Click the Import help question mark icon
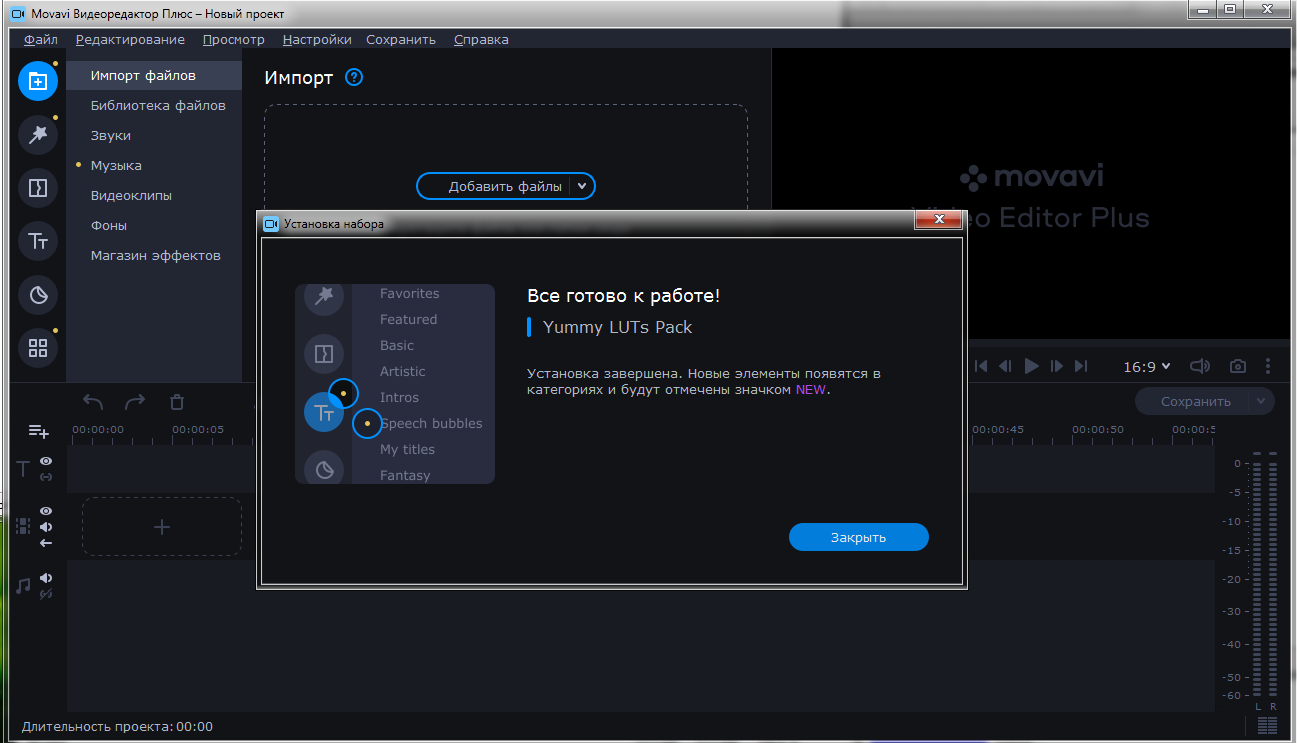 [354, 77]
